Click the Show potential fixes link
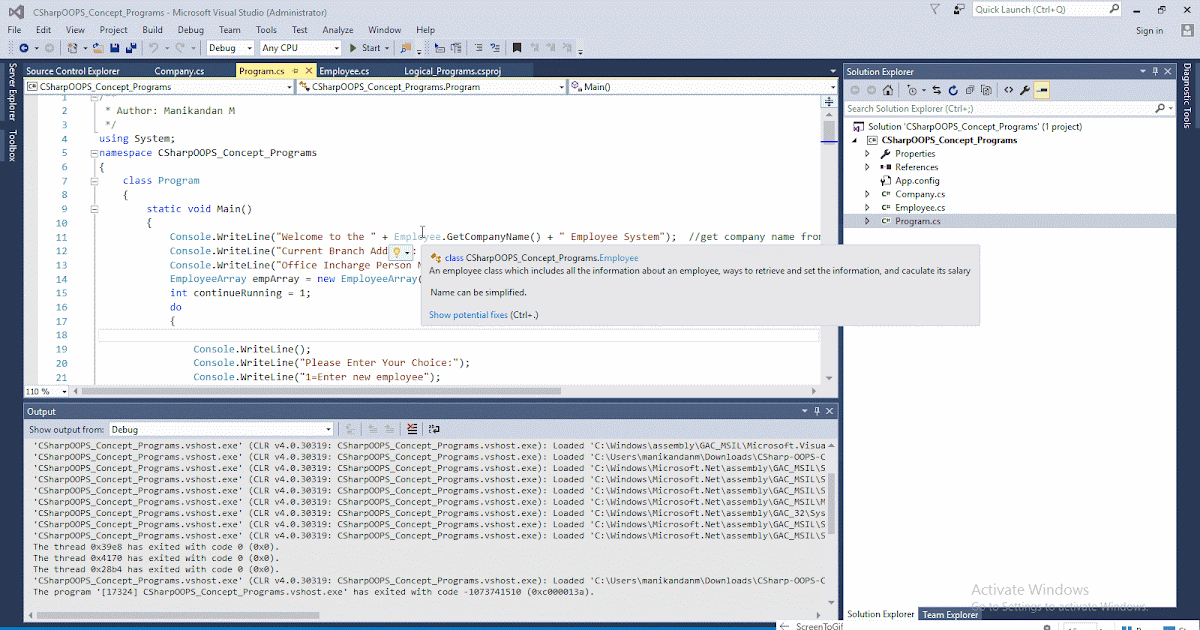Screen dimensions: 1200x630 pos(468,315)
